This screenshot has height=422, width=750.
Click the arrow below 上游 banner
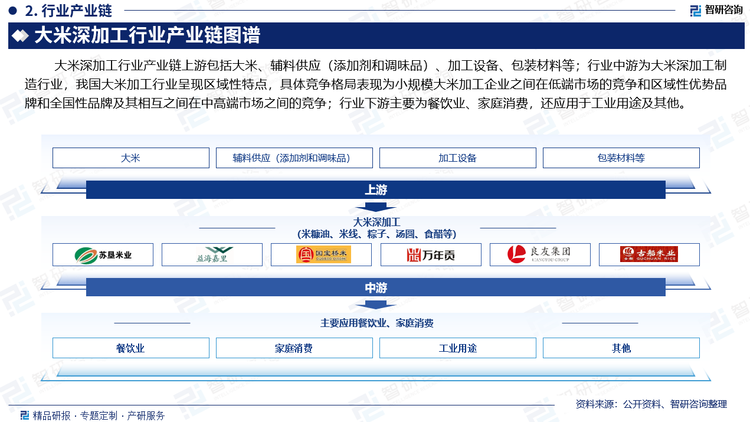375,207
